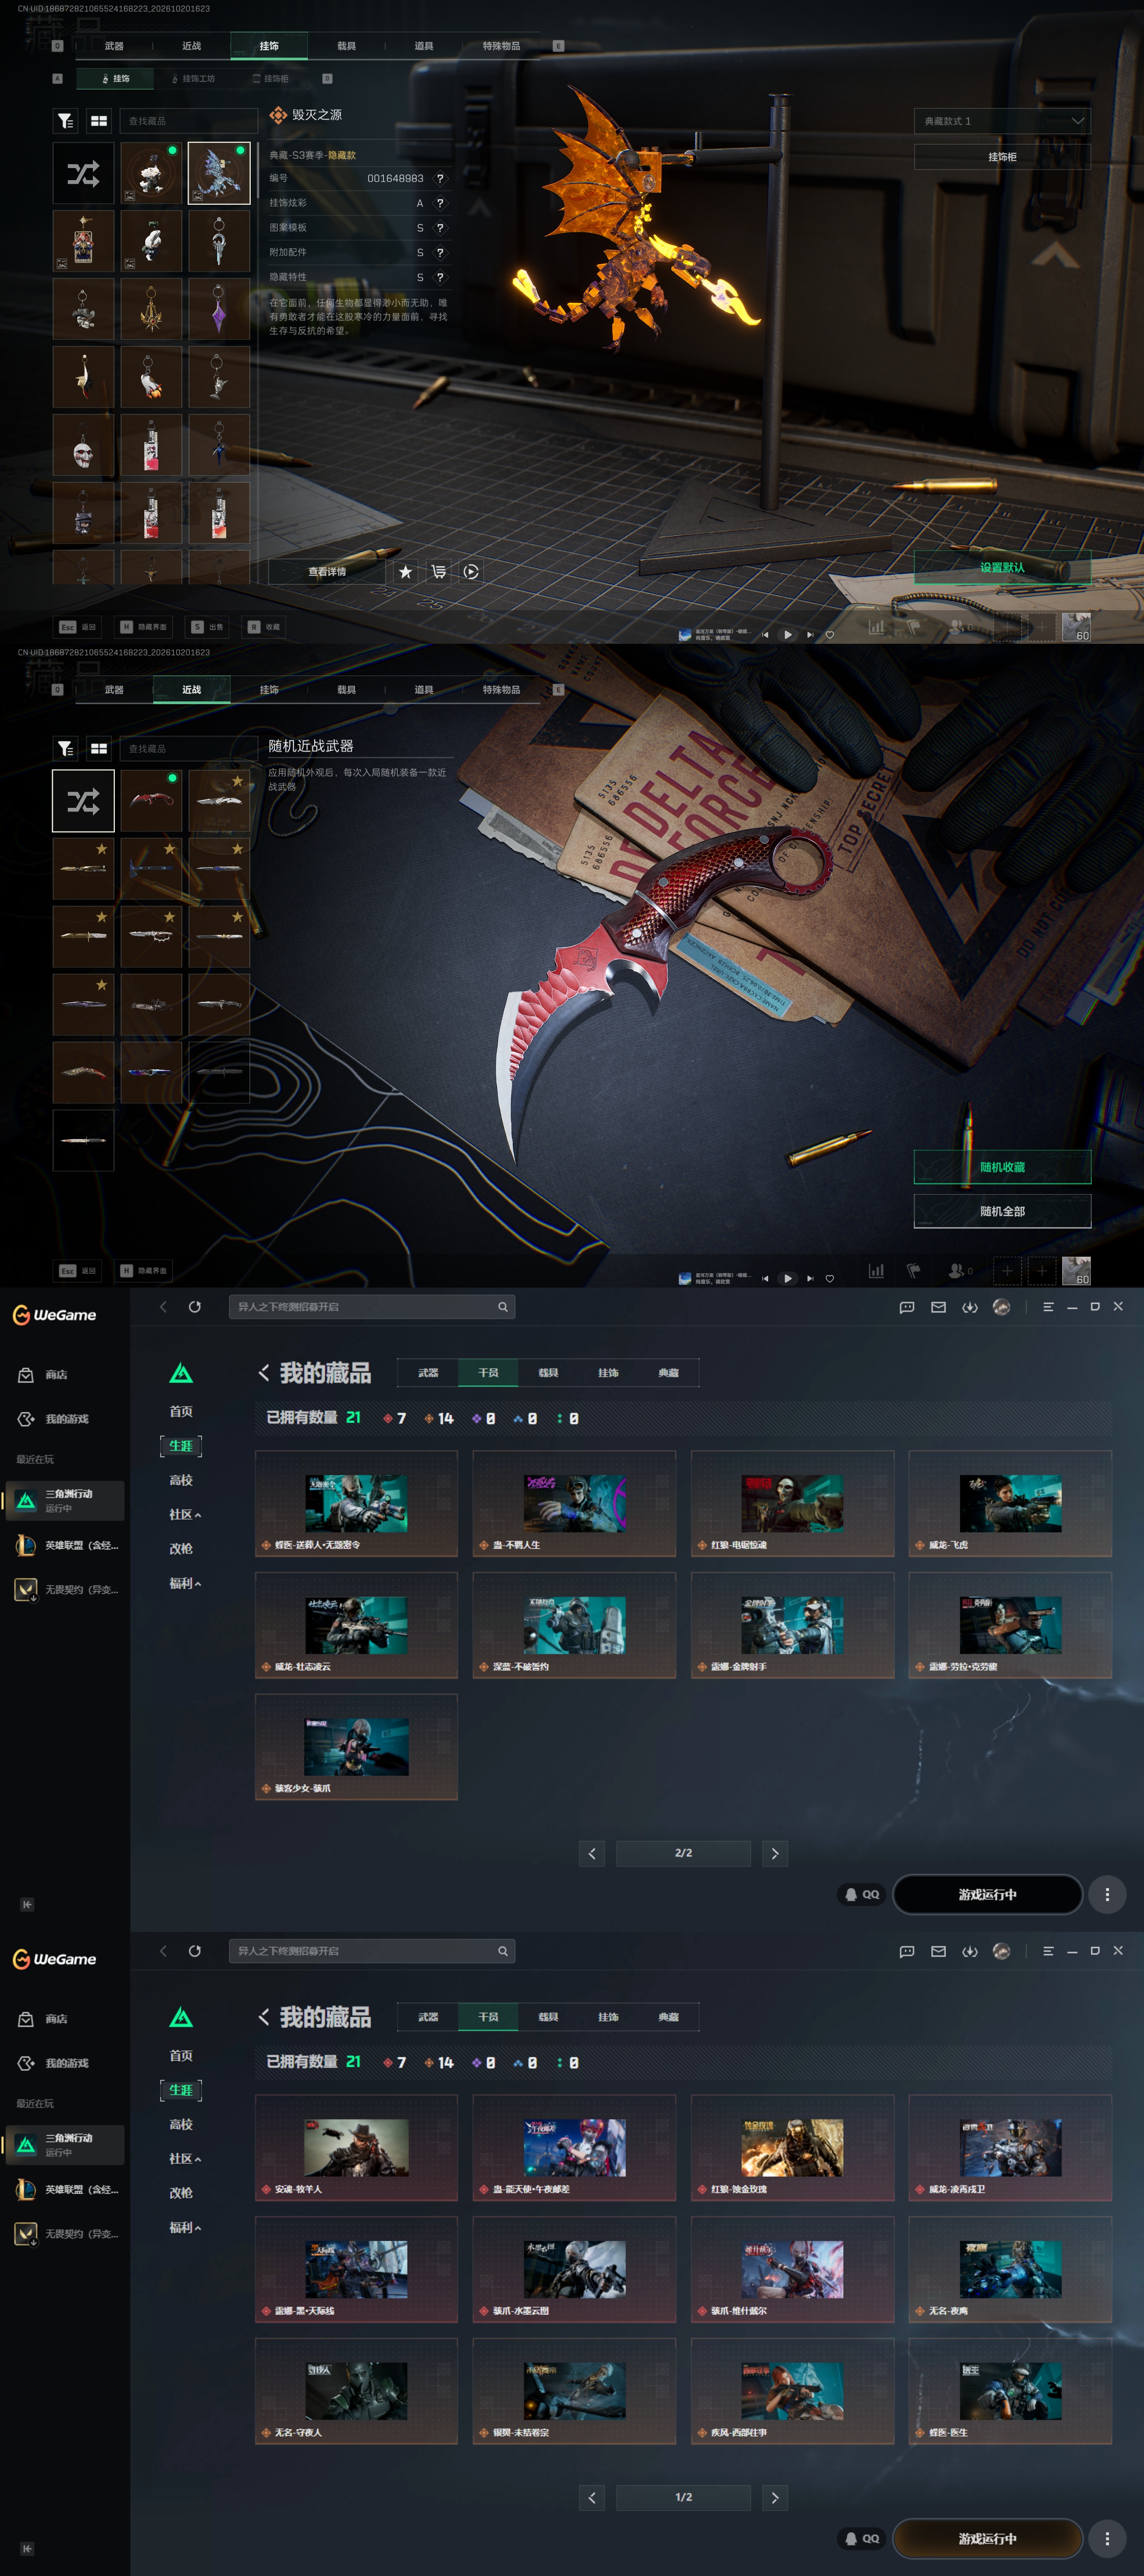
Task: Open the 挂饰工坊 charm workshop sub-tab
Action: (x=193, y=78)
